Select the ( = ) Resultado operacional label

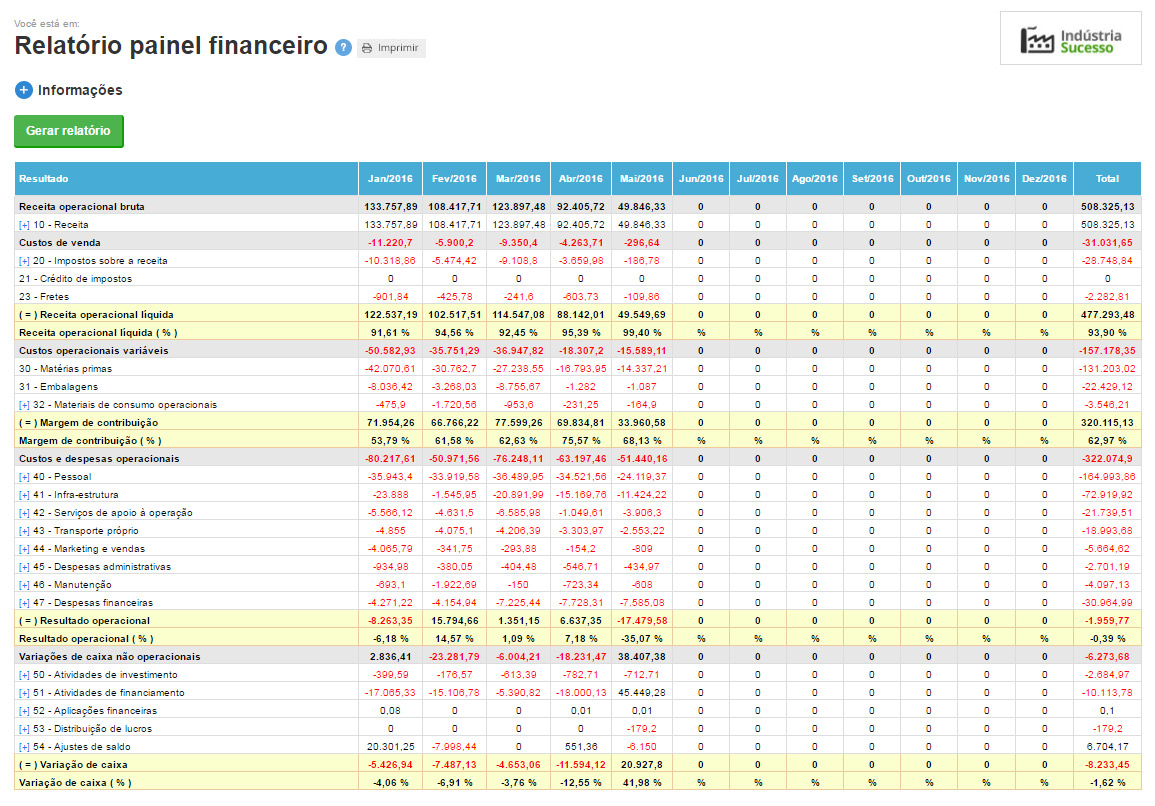85,621
